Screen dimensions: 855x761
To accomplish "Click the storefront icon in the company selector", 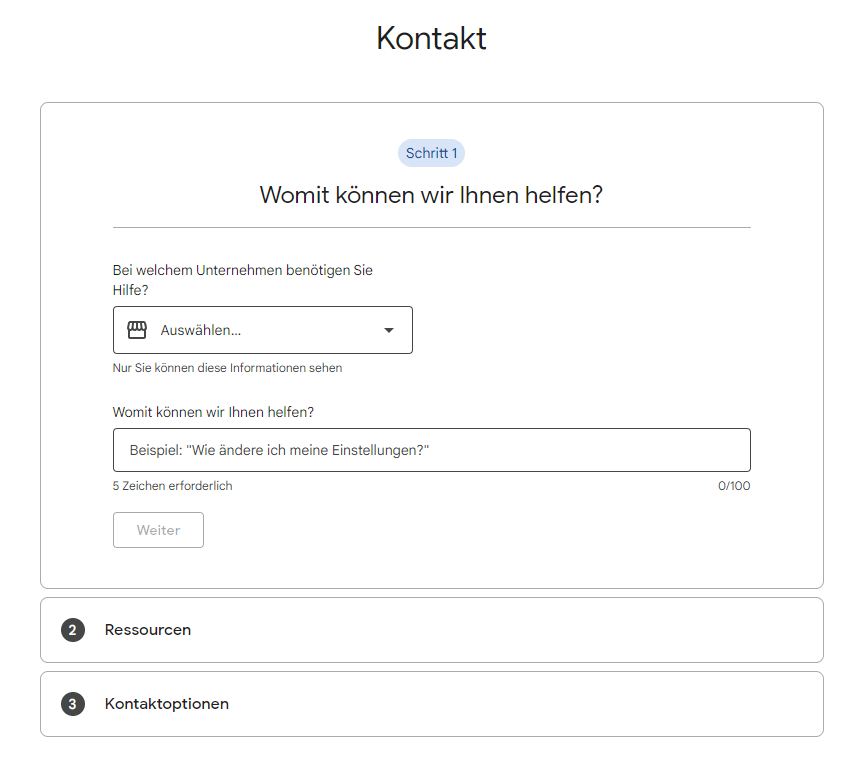I will tap(137, 330).
